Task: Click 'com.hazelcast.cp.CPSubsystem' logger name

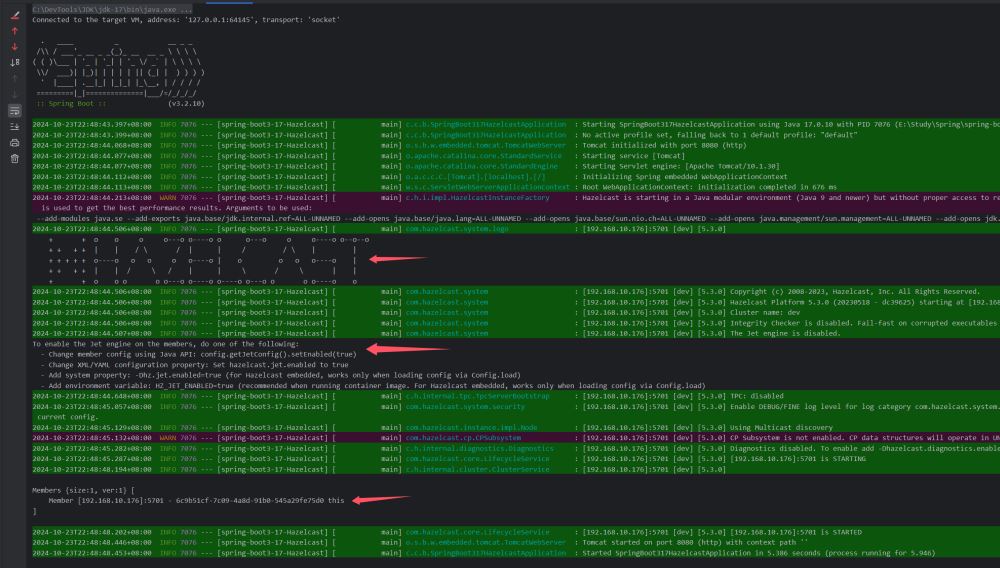Action: [463, 438]
